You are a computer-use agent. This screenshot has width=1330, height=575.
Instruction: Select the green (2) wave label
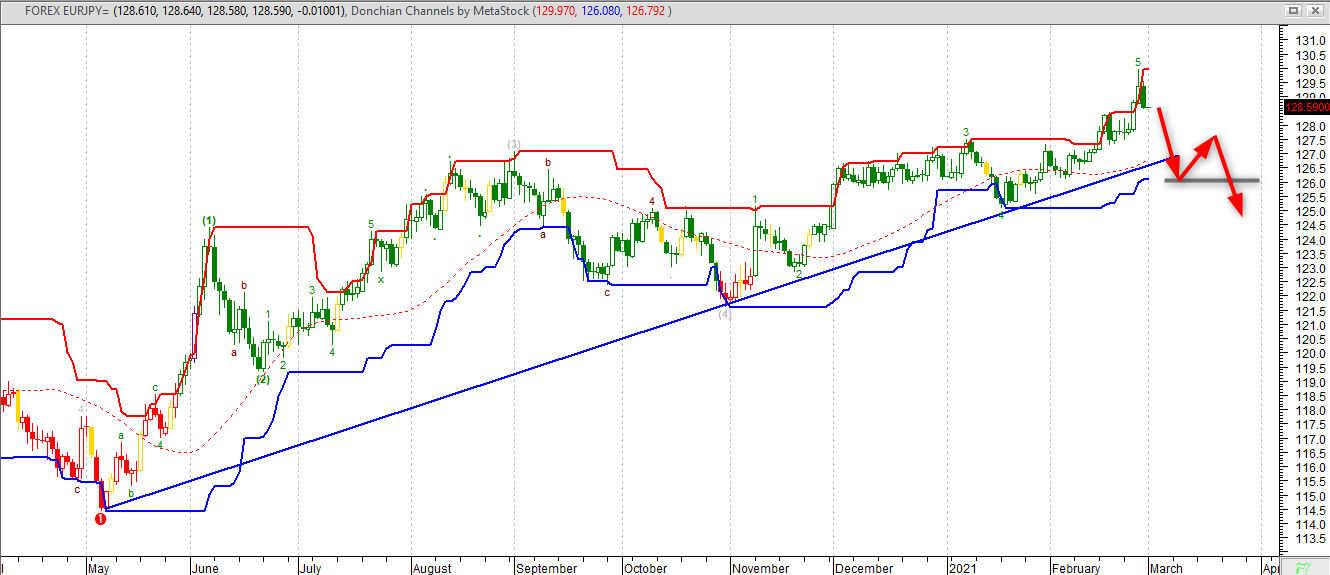tap(262, 379)
